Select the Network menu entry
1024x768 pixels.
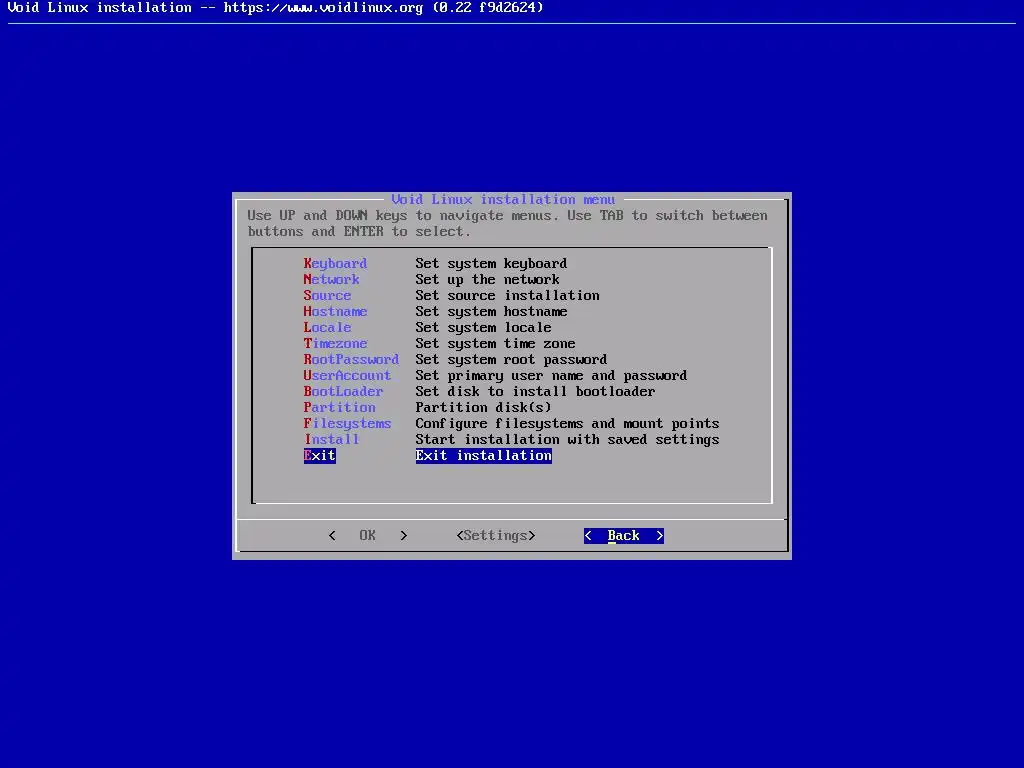tap(331, 280)
